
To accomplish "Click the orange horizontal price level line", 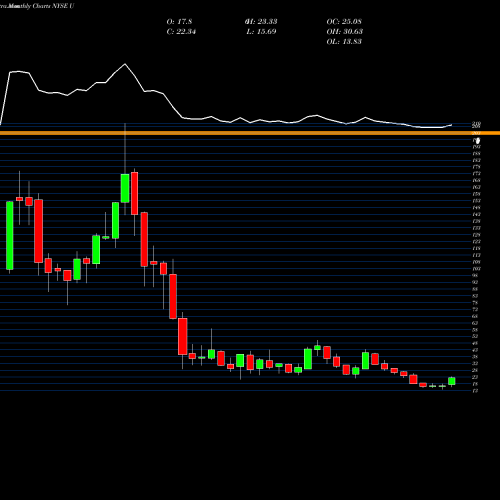I will (x=250, y=133).
